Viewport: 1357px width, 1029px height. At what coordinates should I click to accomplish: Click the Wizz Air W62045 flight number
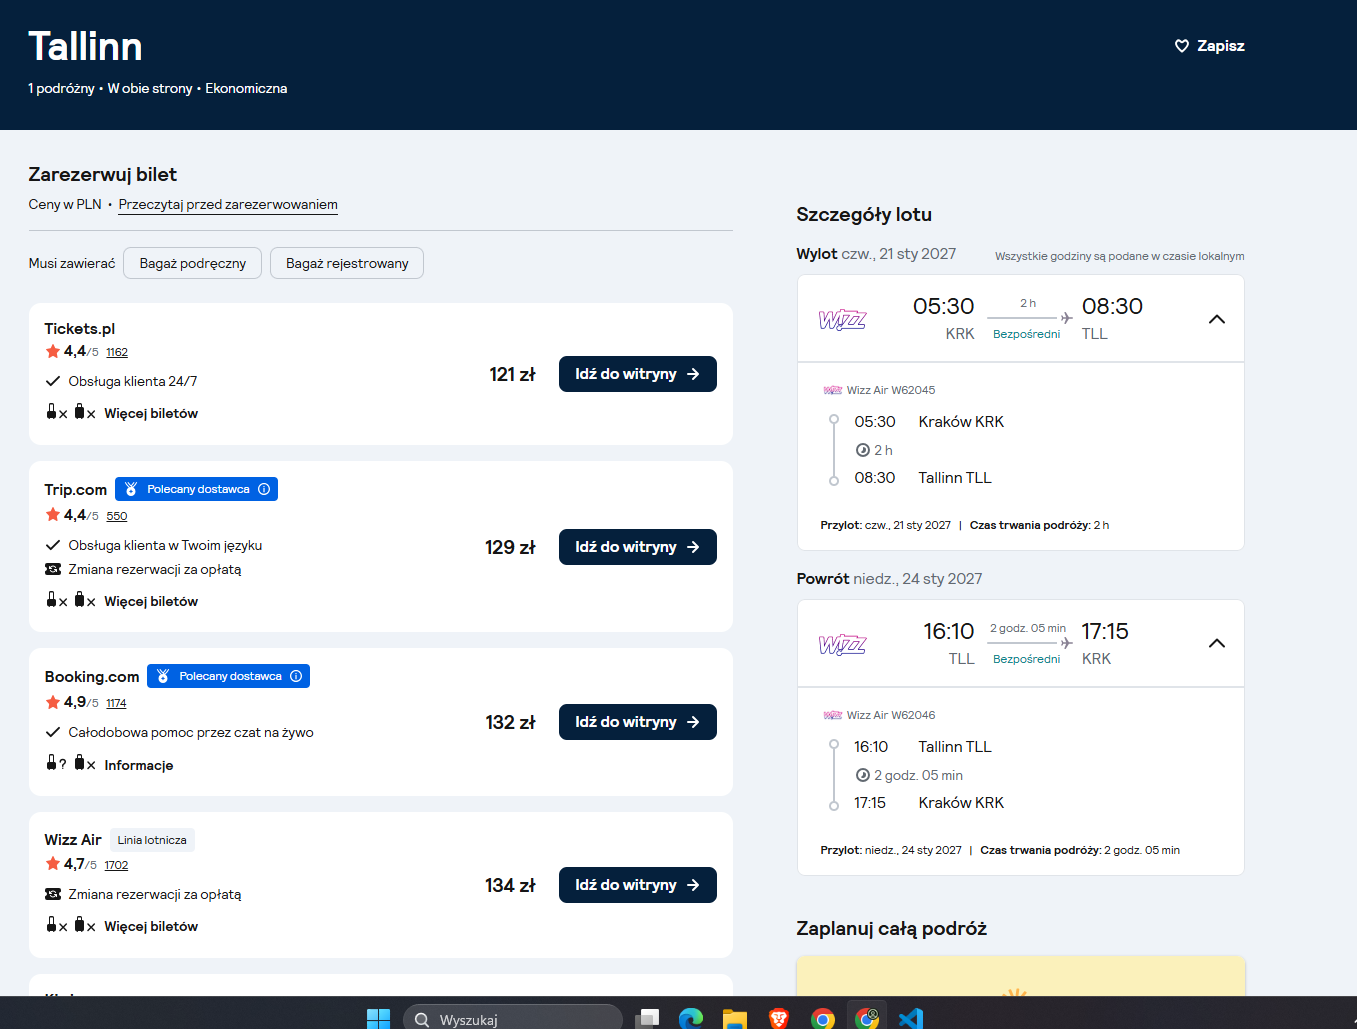coord(891,390)
